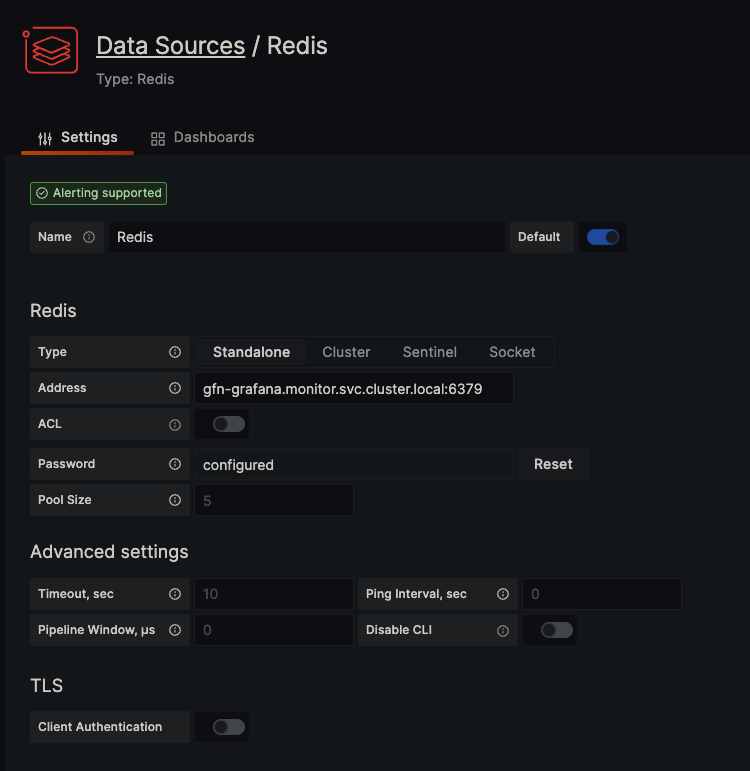Click the 'Pool Size' label text
750x771 pixels.
coord(65,500)
